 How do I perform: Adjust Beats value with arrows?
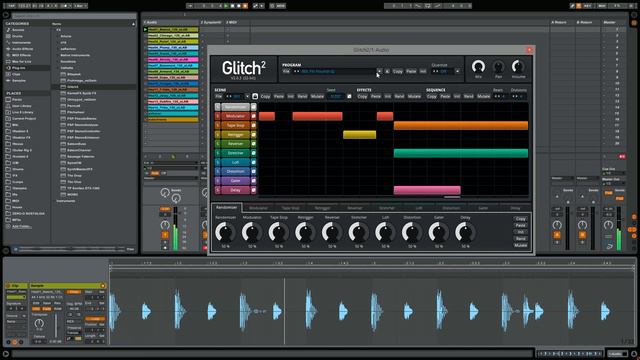pyautogui.click(x=497, y=96)
